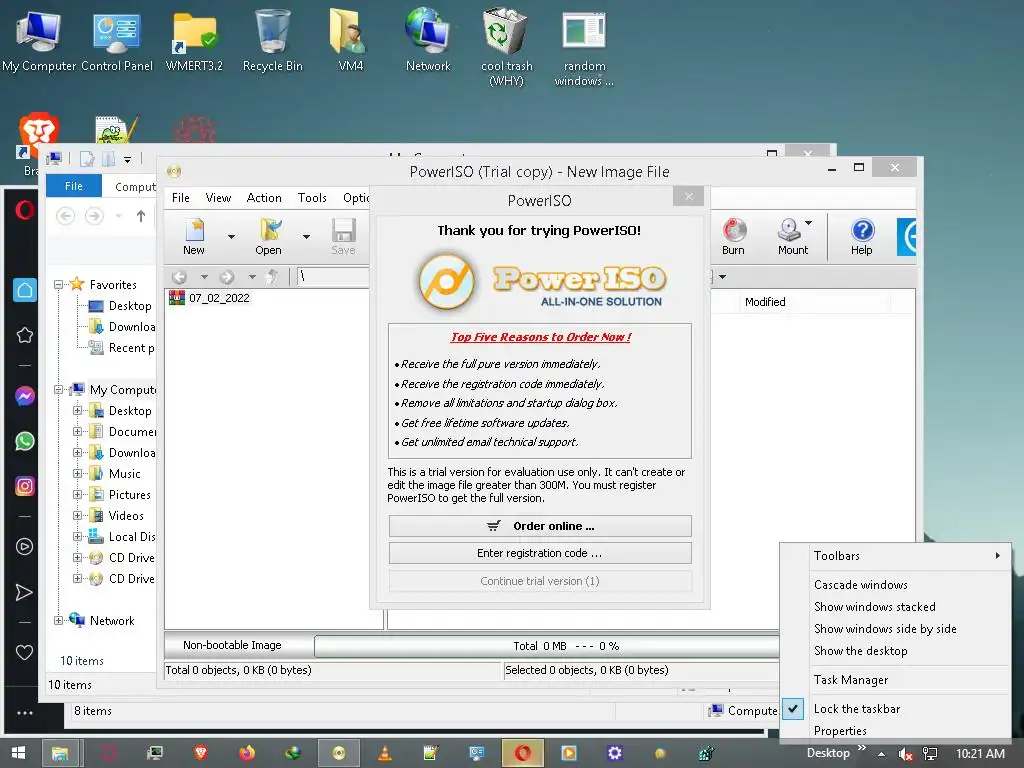Open Messenger in the Opera sidebar
Image resolution: width=1024 pixels, height=768 pixels.
(24, 396)
